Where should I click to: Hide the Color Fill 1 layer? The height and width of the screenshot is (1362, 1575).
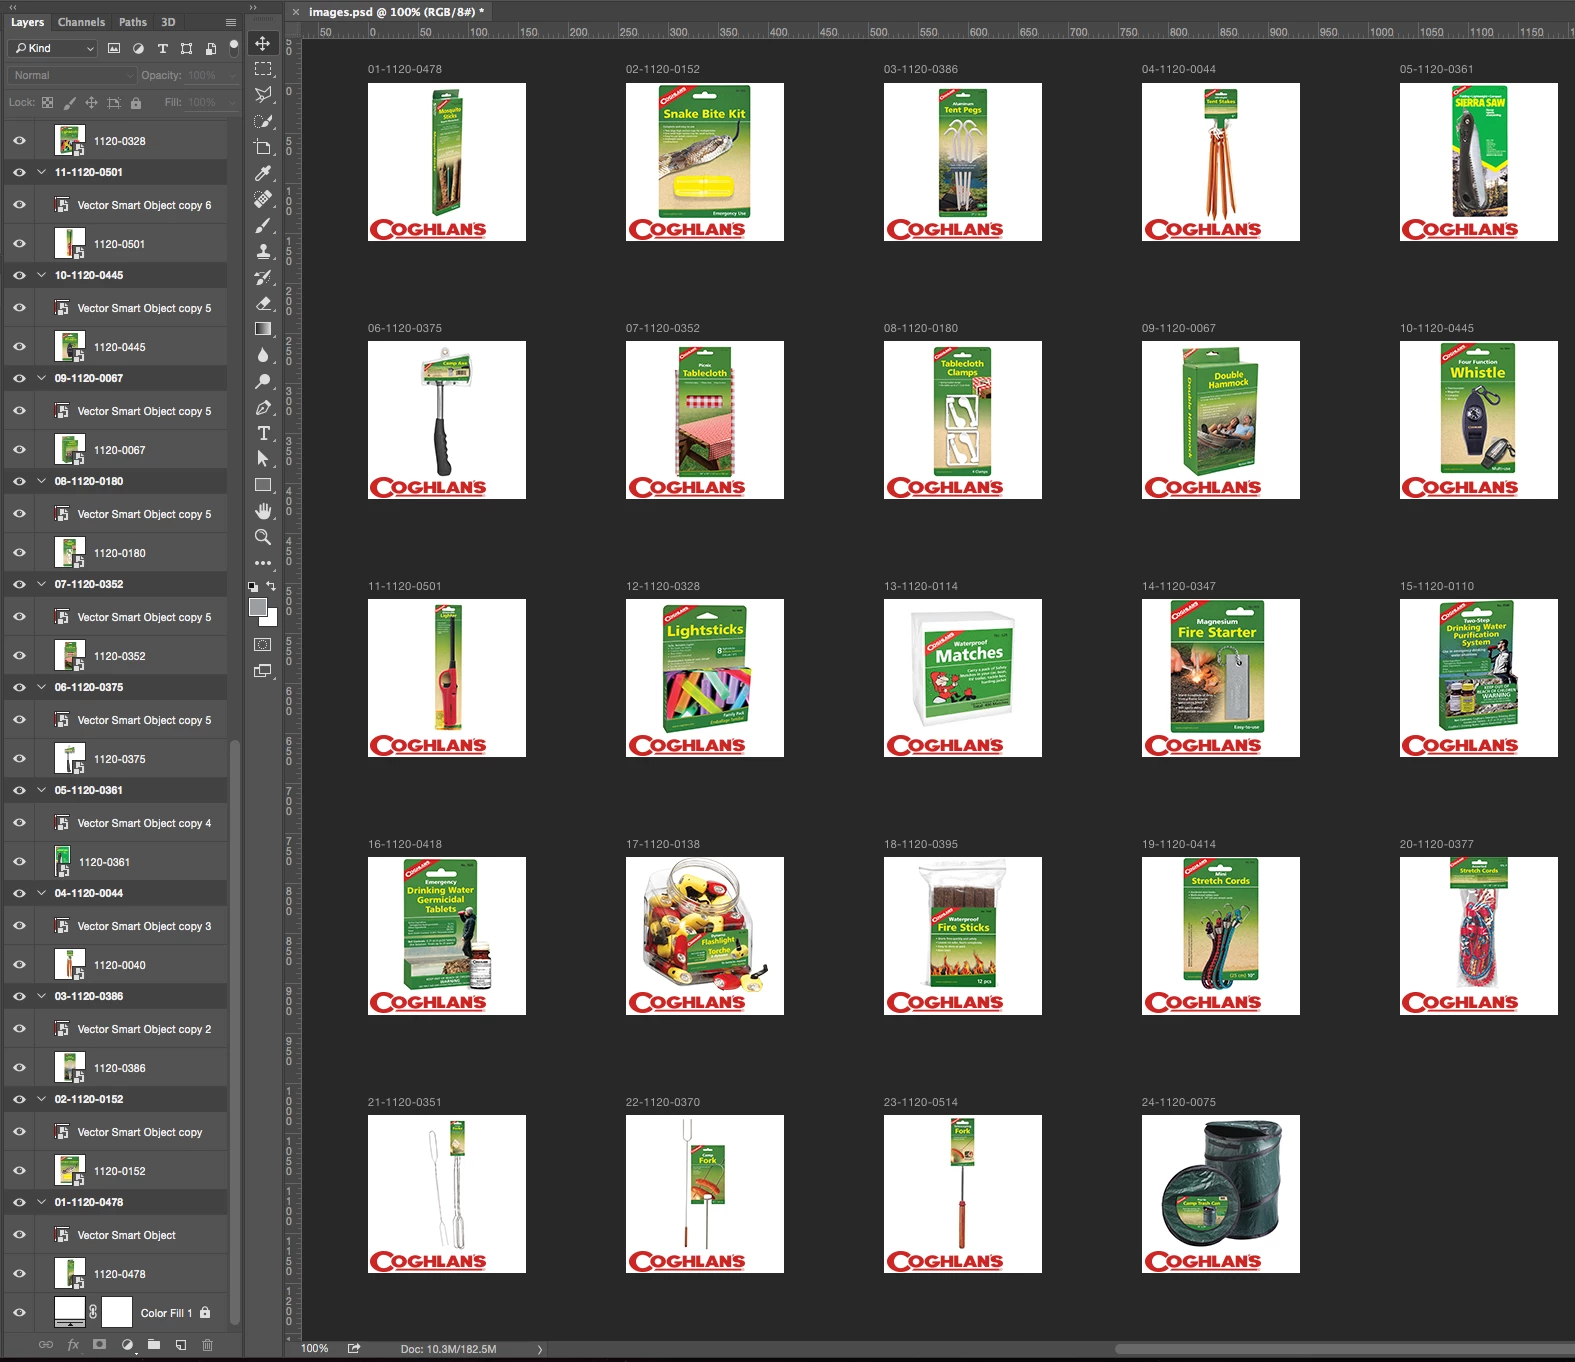pos(19,1312)
